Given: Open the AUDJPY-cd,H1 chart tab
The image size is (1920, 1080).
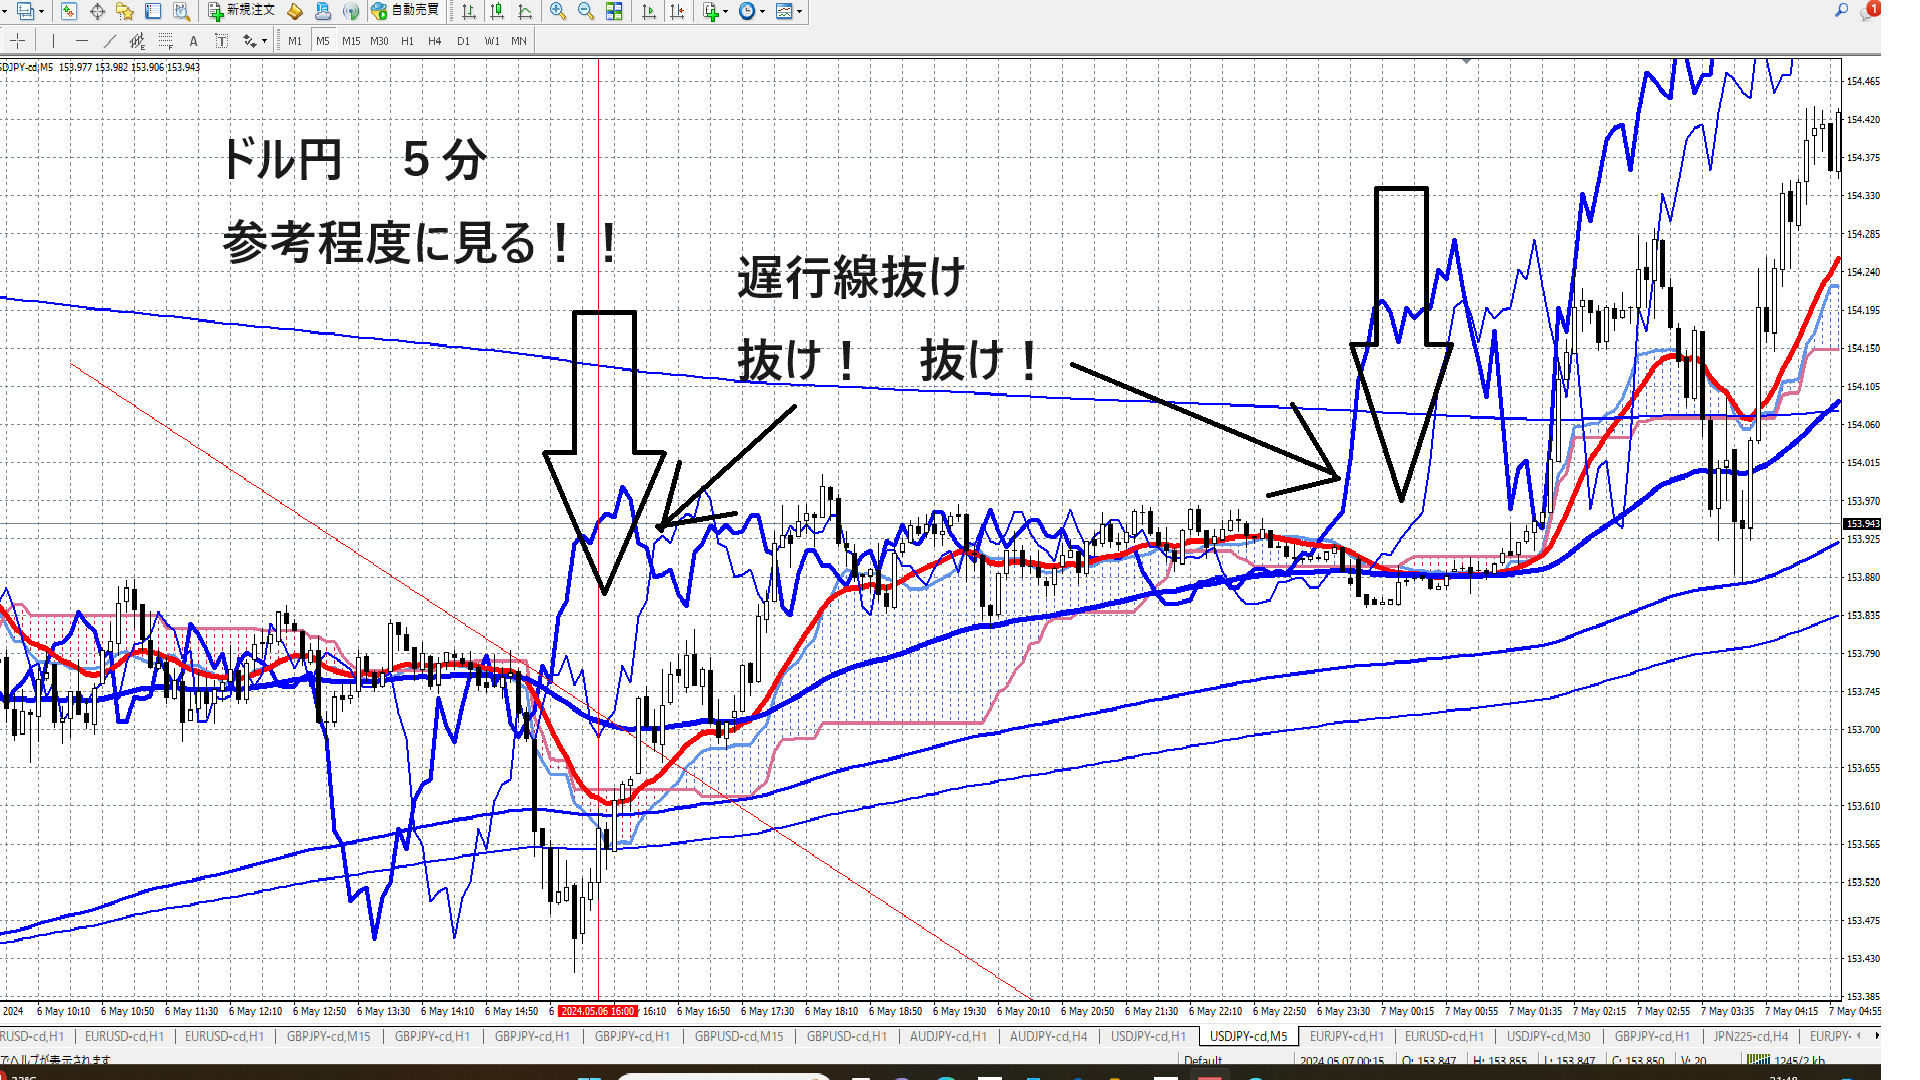Looking at the screenshot, I should 948,1036.
